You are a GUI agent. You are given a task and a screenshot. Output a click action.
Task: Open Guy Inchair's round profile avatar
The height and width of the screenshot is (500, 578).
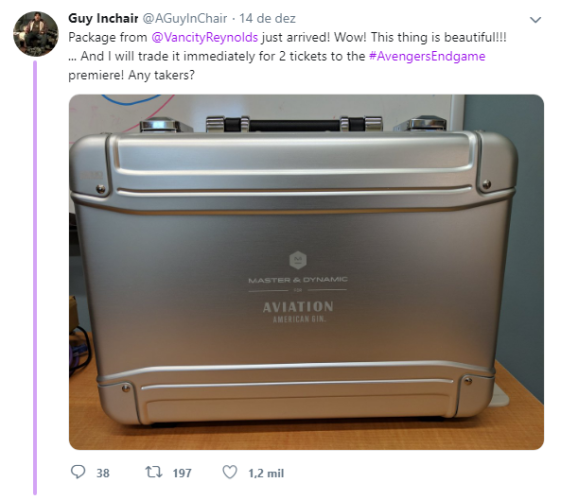pyautogui.click(x=36, y=34)
